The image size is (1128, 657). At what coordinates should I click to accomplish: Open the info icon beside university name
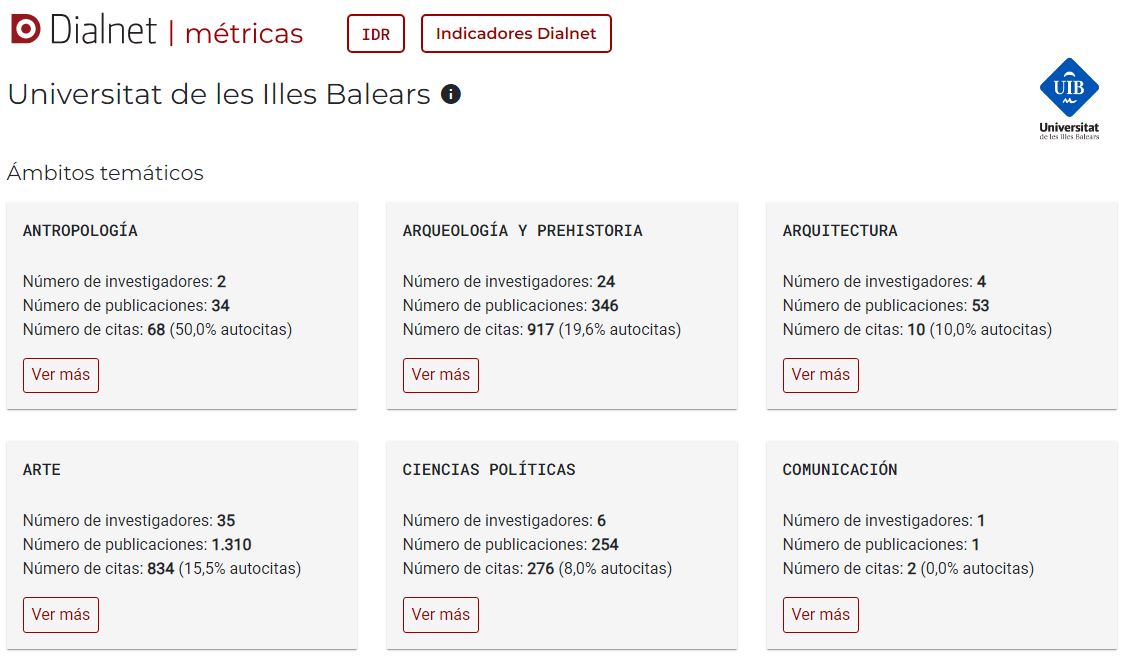[451, 94]
